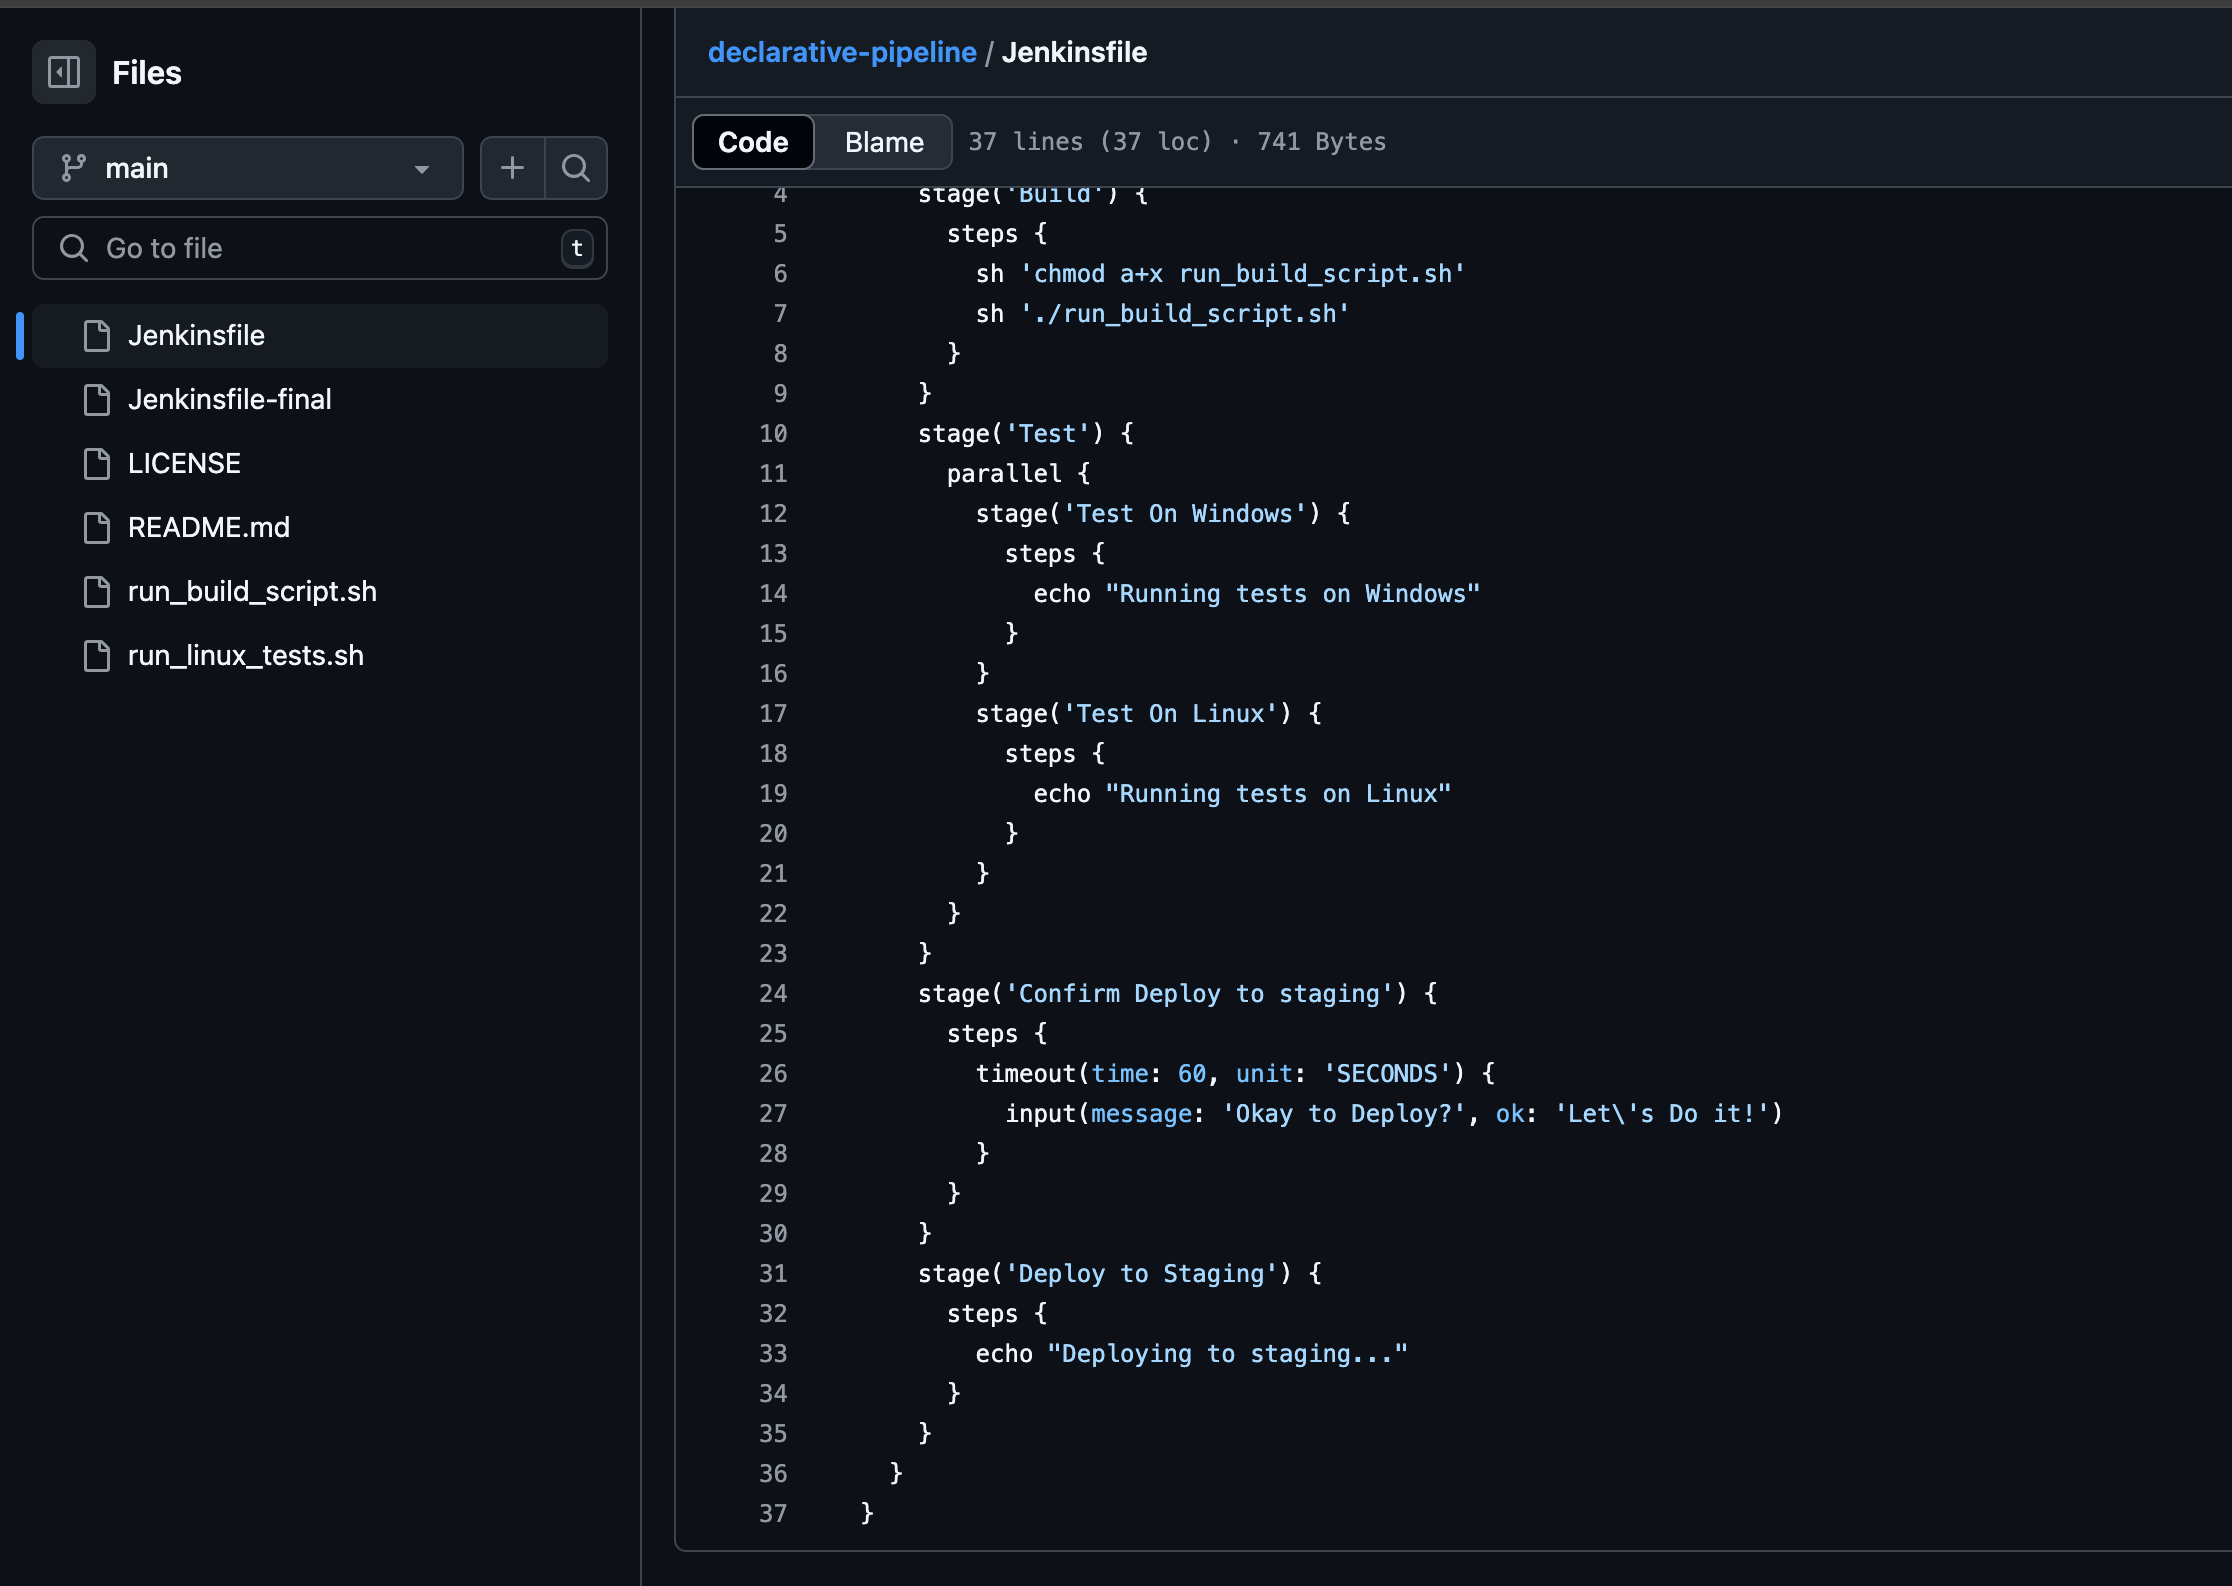Click the 't' keyboard shortcut hint badge
The height and width of the screenshot is (1586, 2232).
pos(577,249)
